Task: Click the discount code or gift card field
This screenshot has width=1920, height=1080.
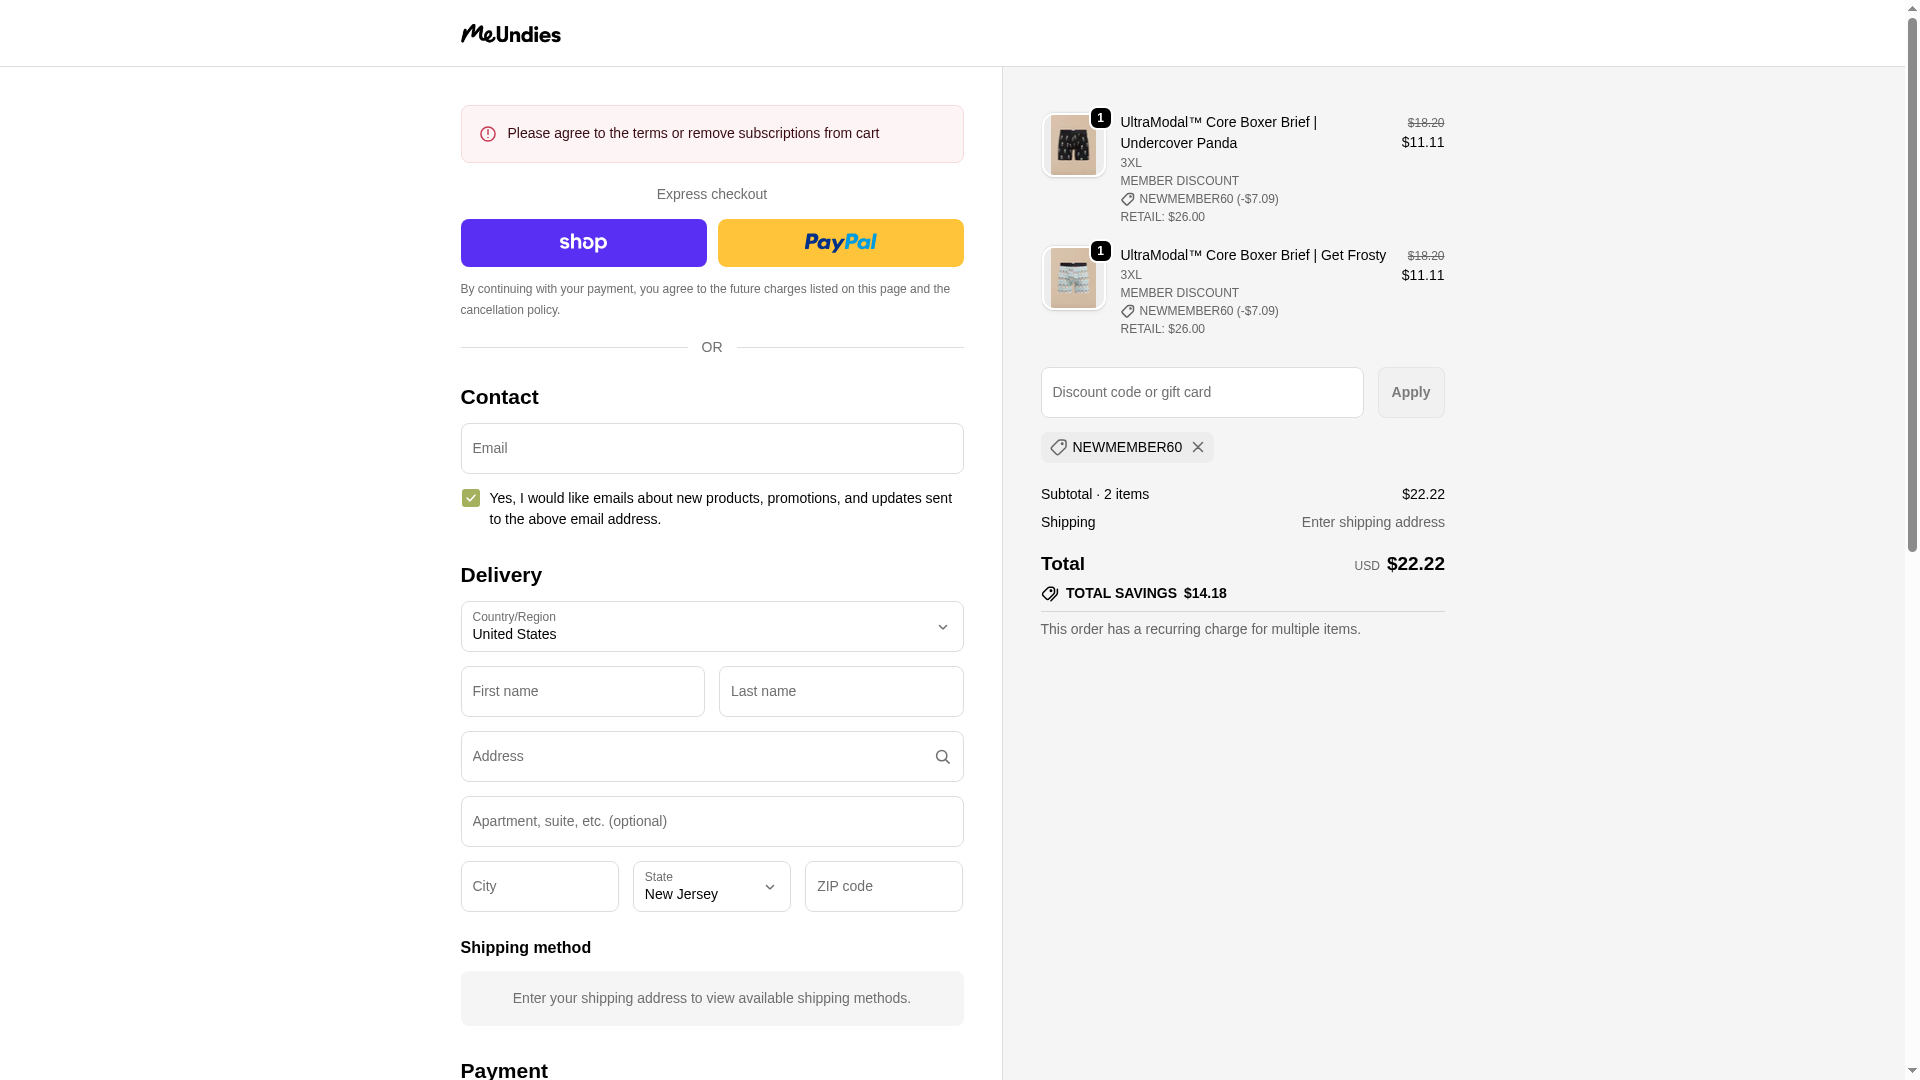Action: [1201, 393]
